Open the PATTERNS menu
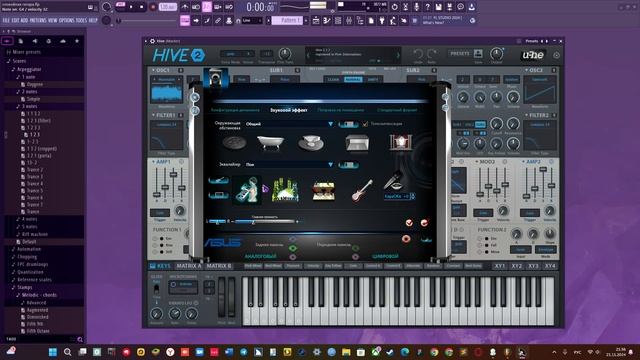This screenshot has width=640, height=360. 38,20
